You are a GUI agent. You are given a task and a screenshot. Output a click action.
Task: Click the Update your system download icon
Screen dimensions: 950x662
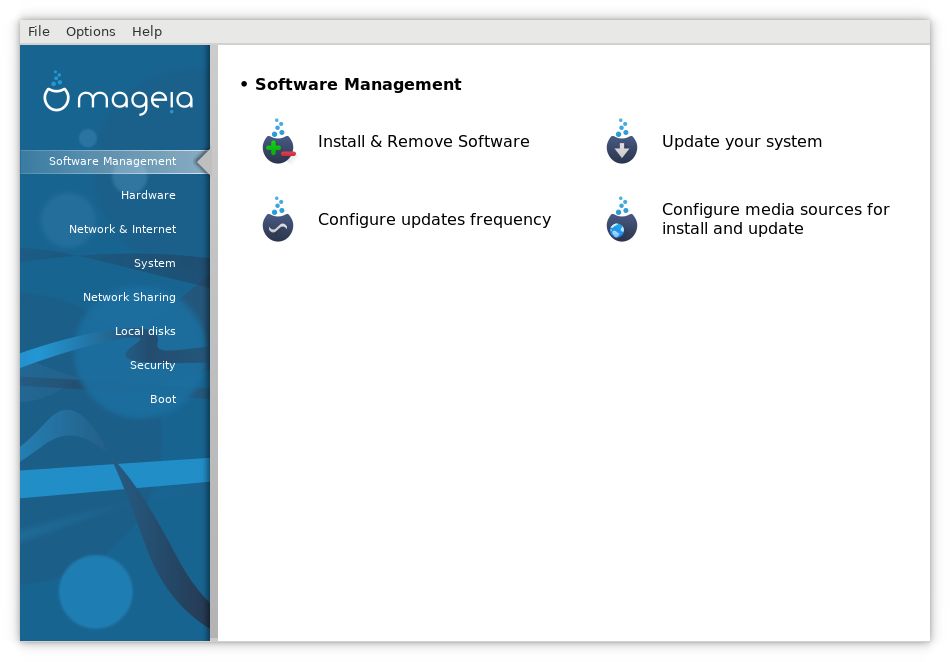coord(621,143)
